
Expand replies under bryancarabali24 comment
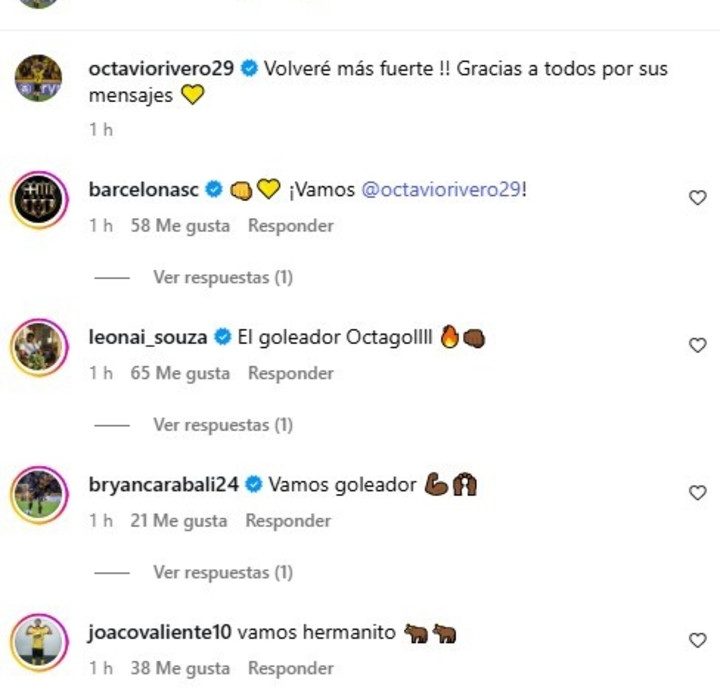pos(223,572)
